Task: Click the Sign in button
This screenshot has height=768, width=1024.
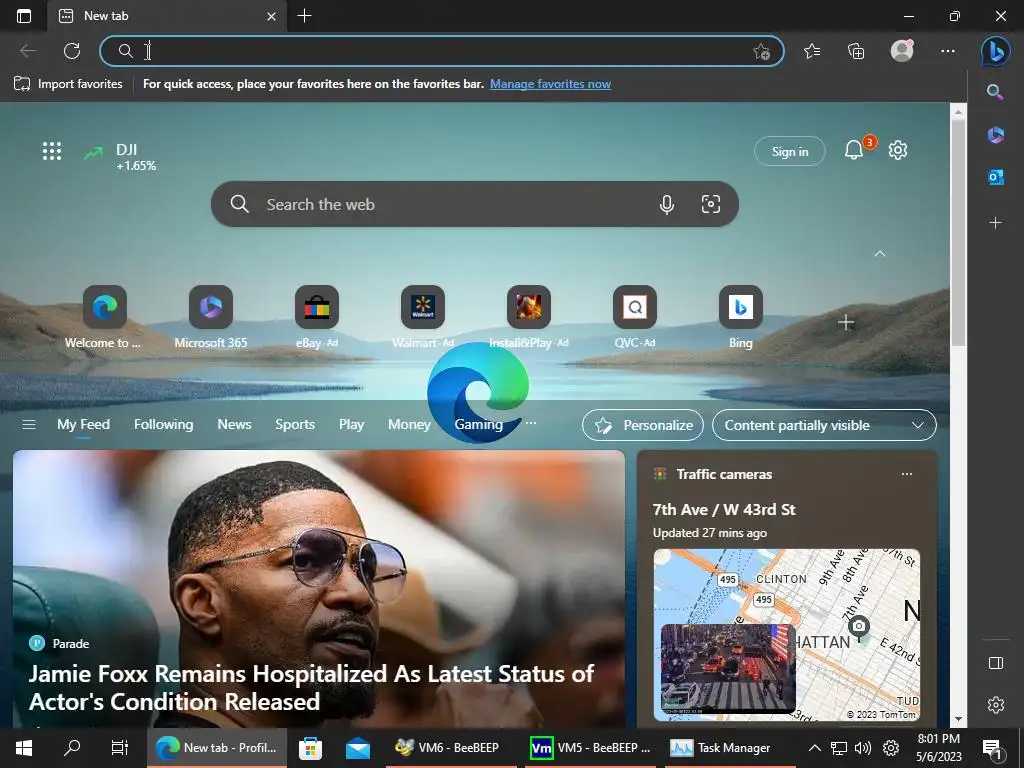Action: [790, 152]
